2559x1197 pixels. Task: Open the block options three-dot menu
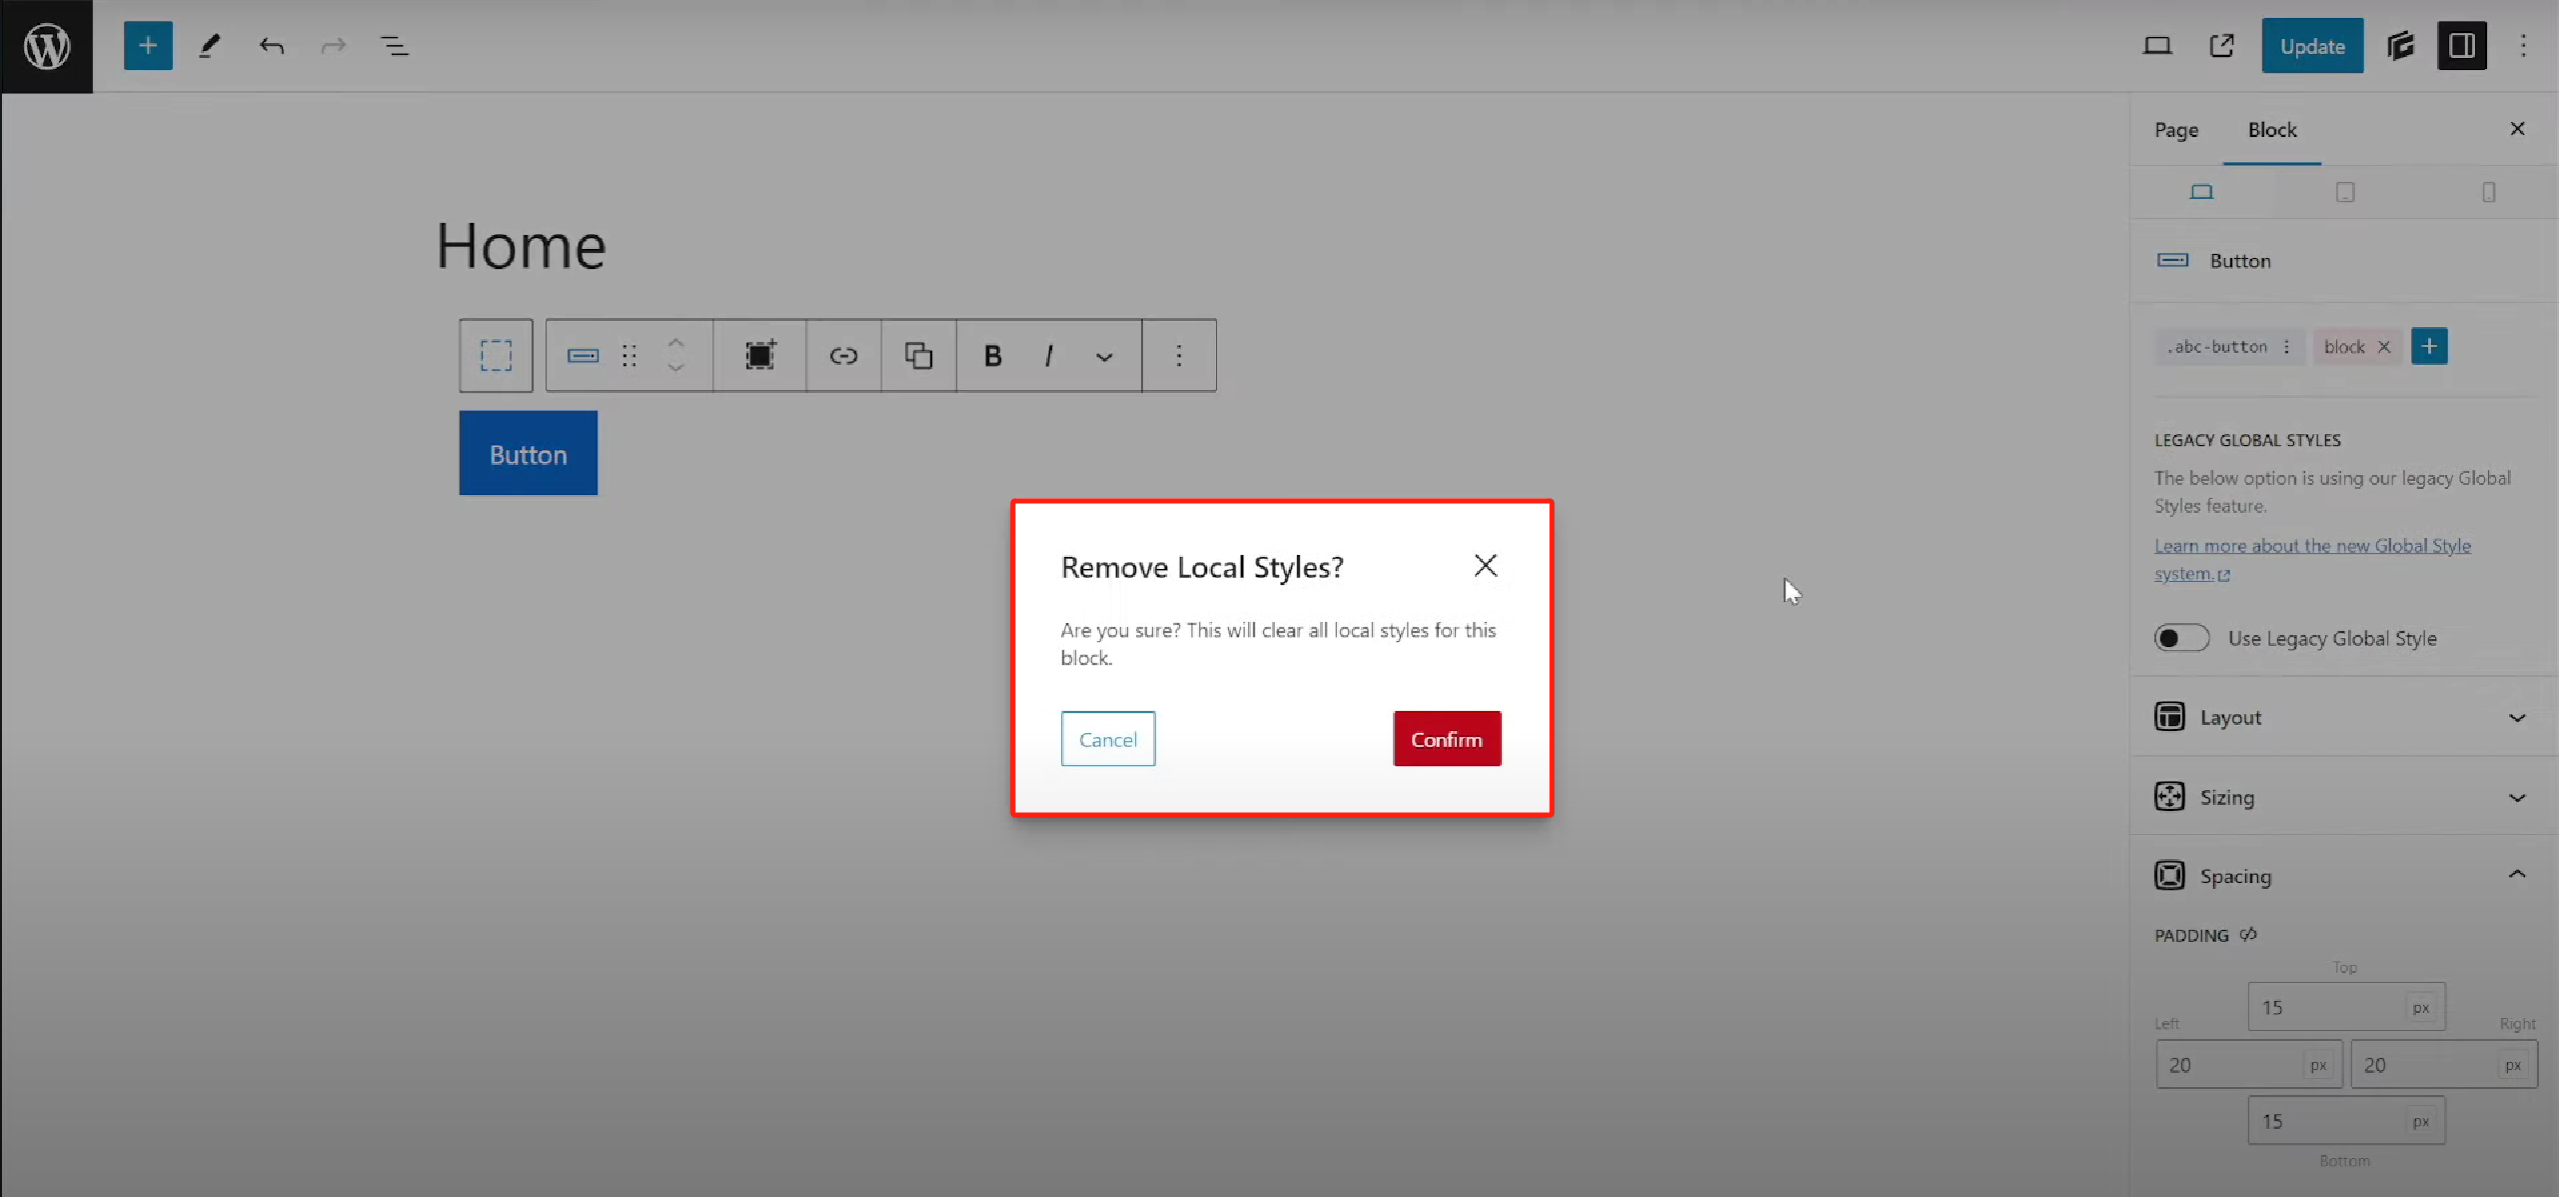pyautogui.click(x=1179, y=355)
